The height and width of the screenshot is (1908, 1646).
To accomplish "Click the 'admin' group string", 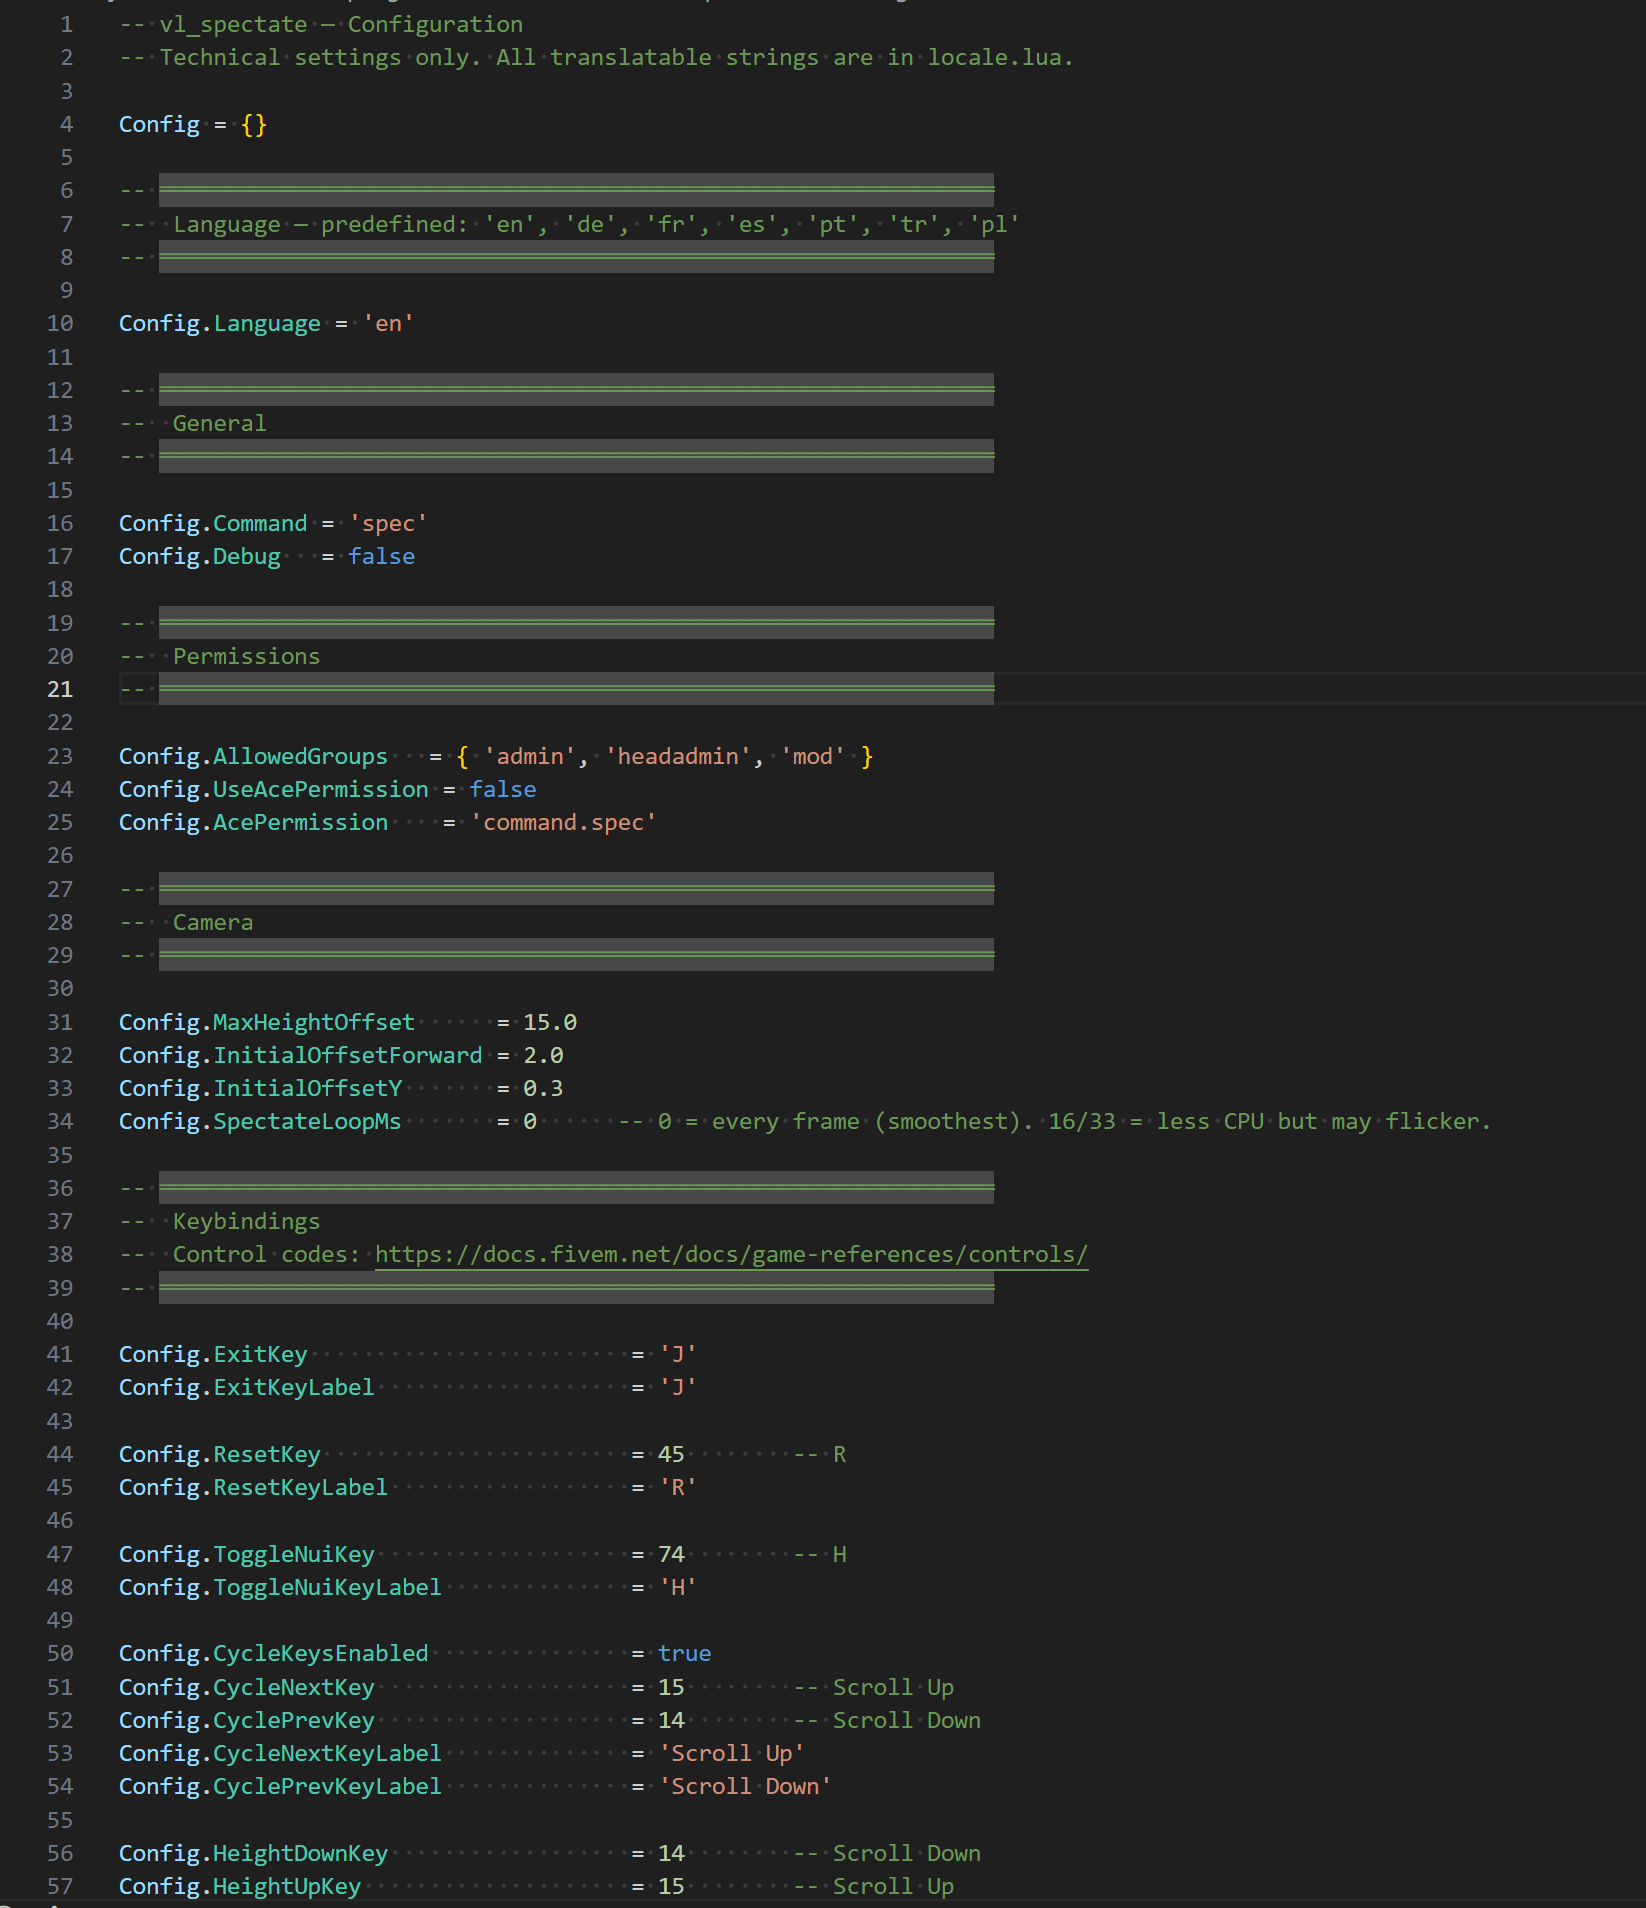I will pyautogui.click(x=529, y=756).
